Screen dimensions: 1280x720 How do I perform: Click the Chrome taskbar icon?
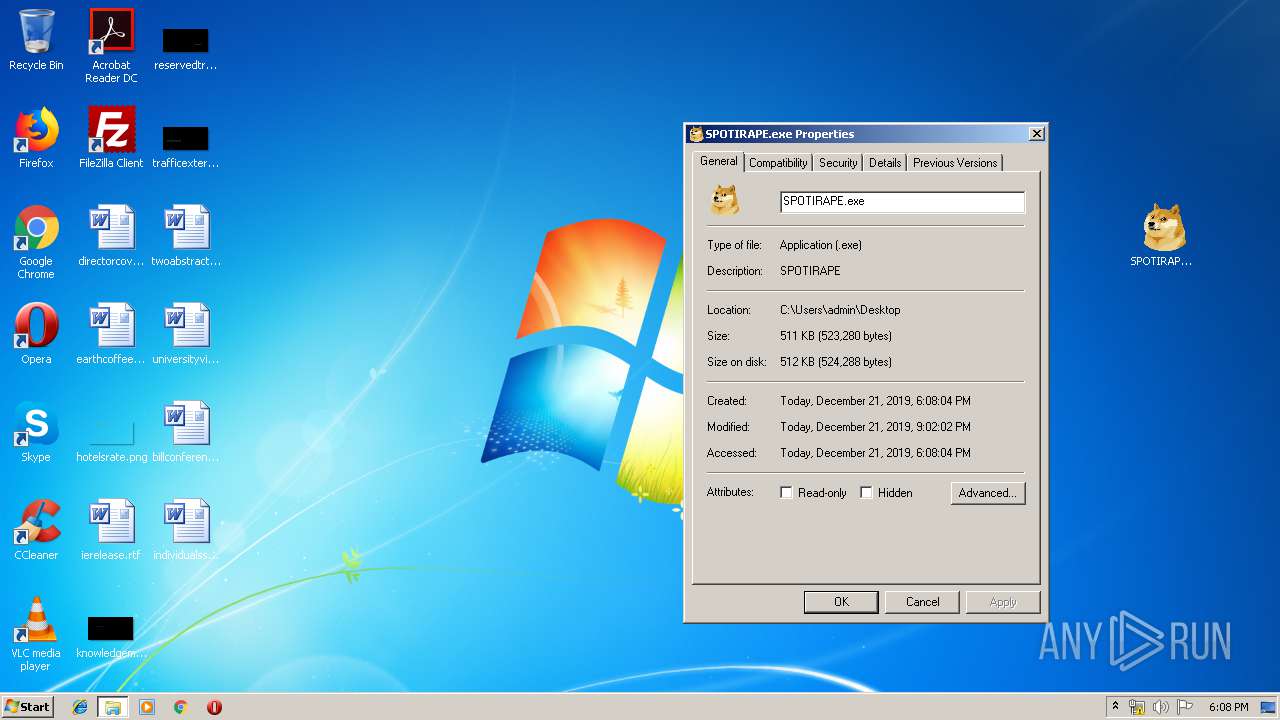(x=181, y=707)
